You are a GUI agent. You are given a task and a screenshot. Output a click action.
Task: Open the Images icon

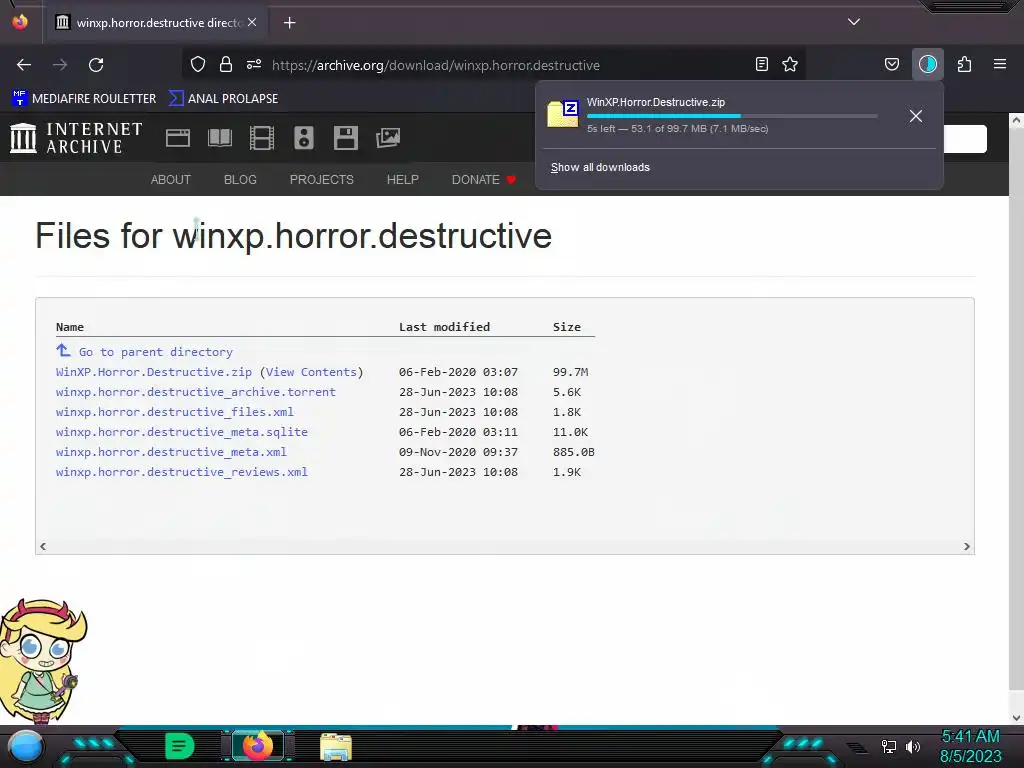pos(388,138)
